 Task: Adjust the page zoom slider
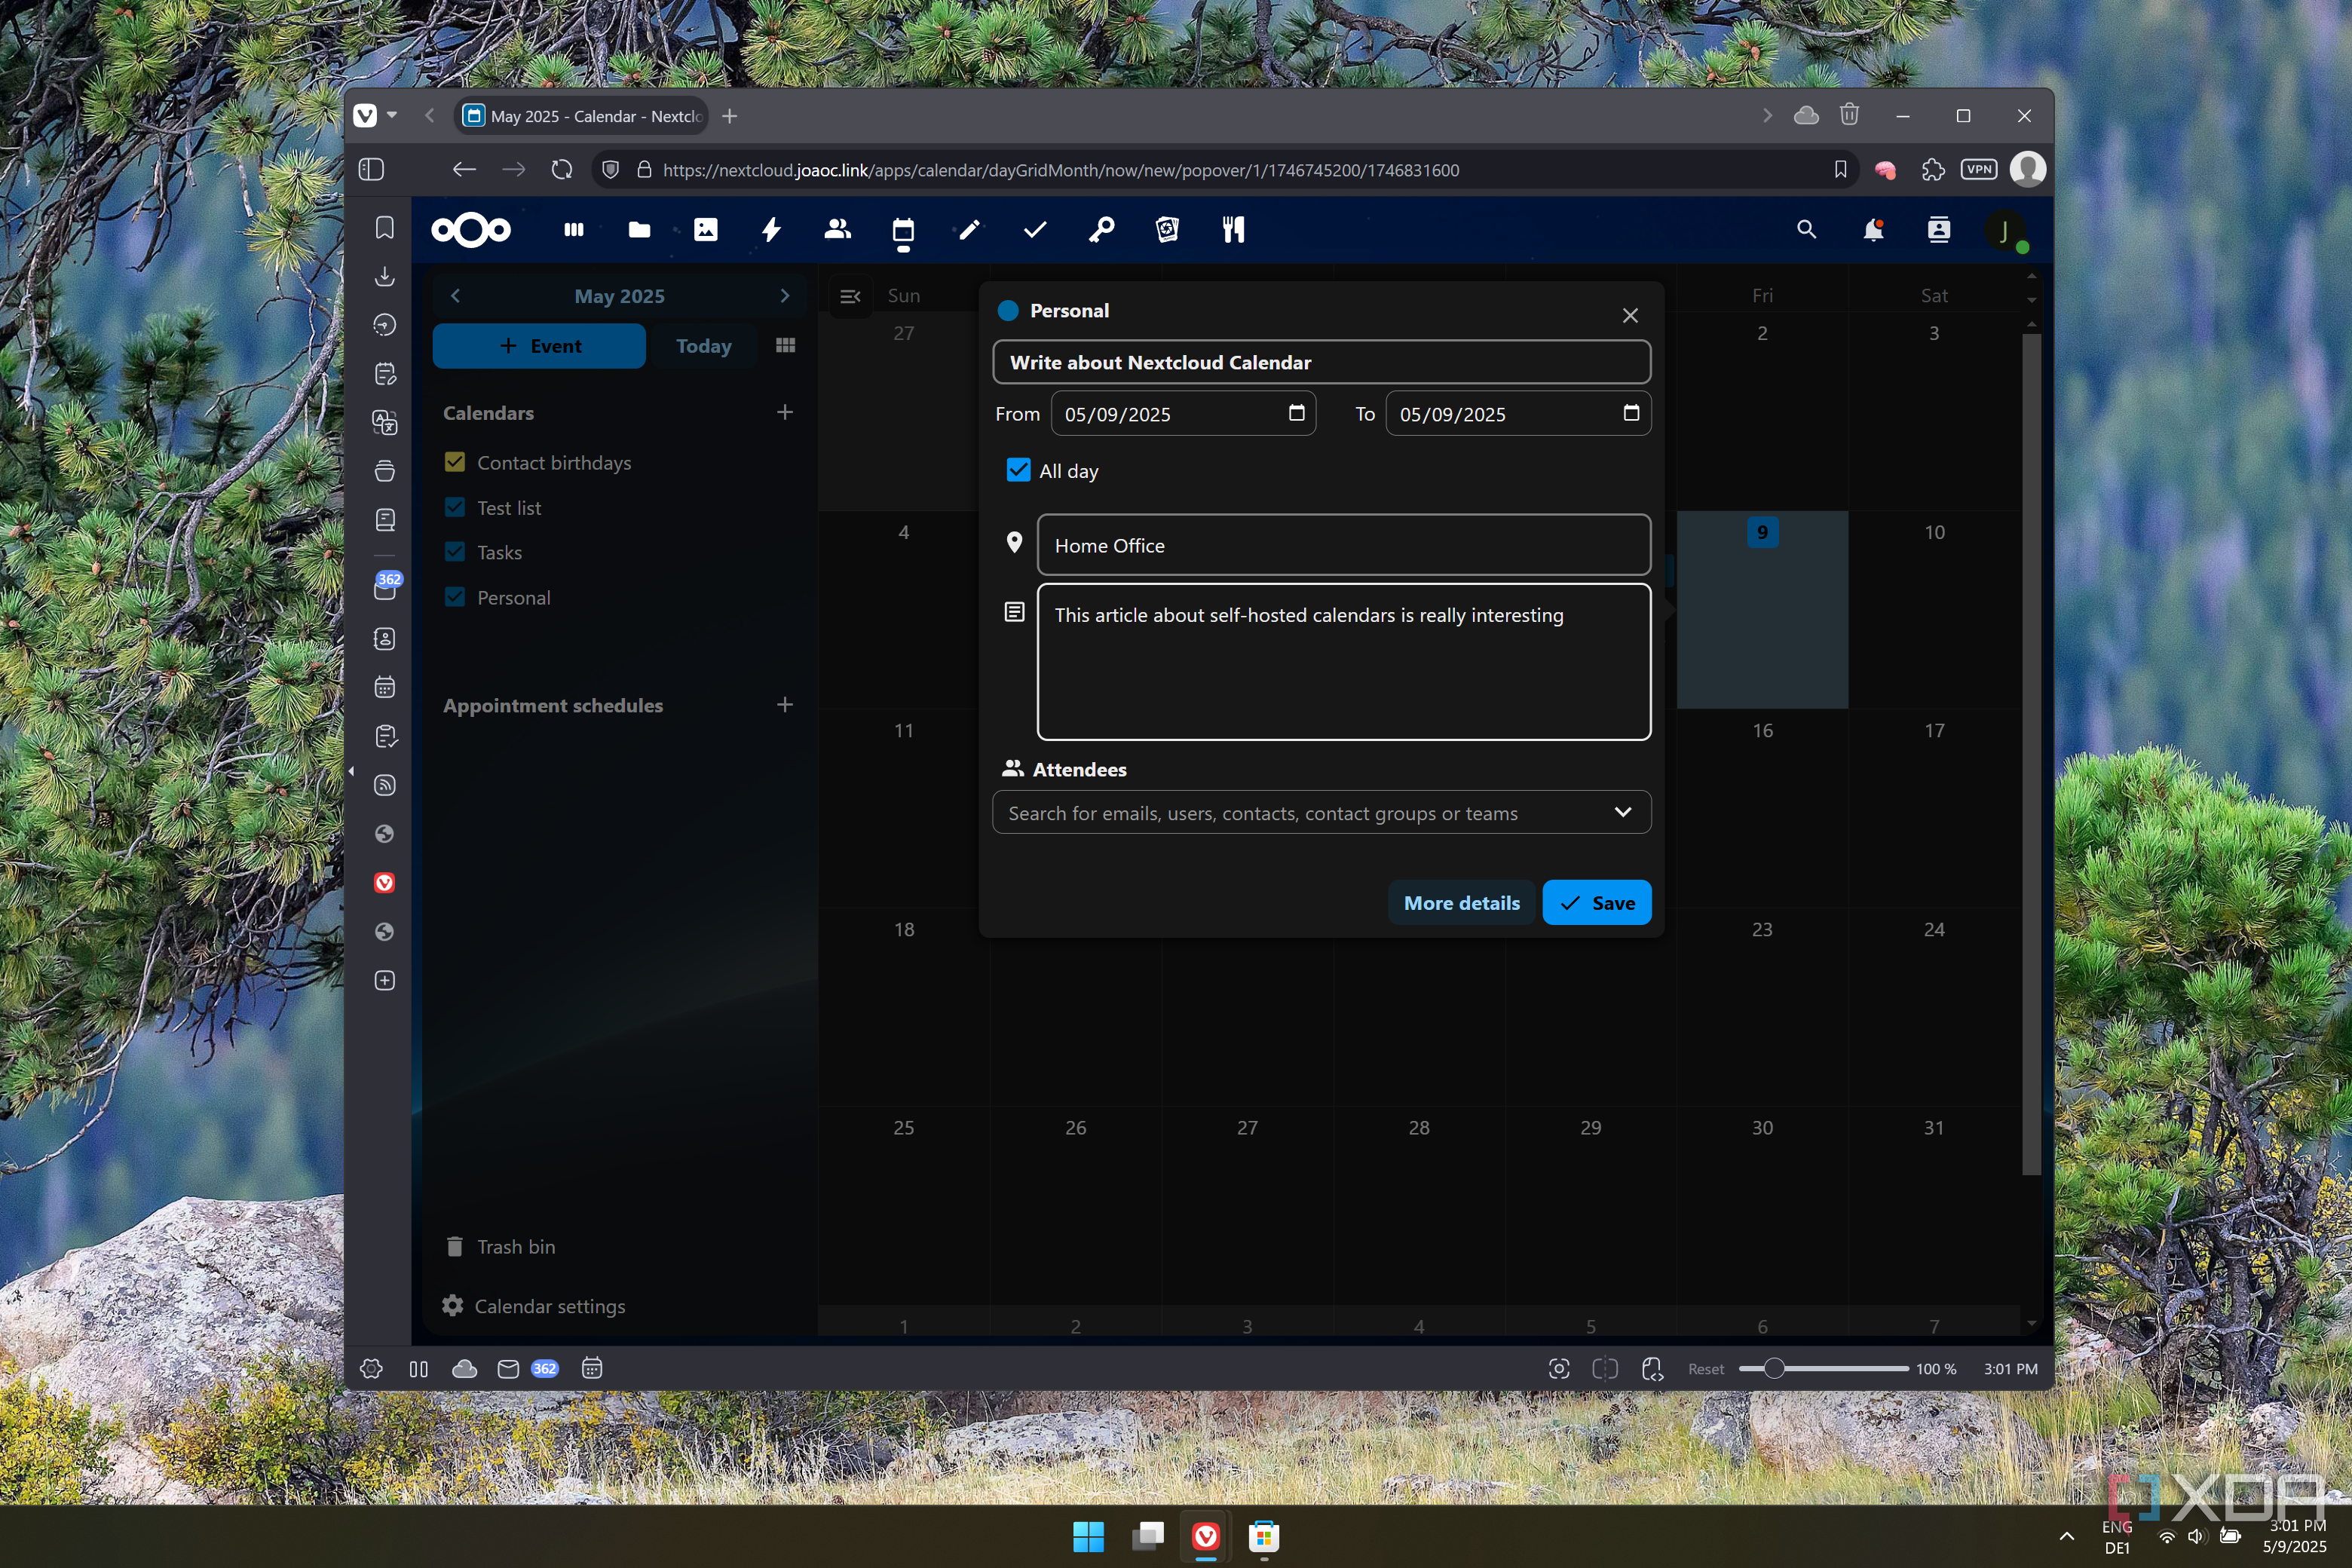pos(1773,1369)
